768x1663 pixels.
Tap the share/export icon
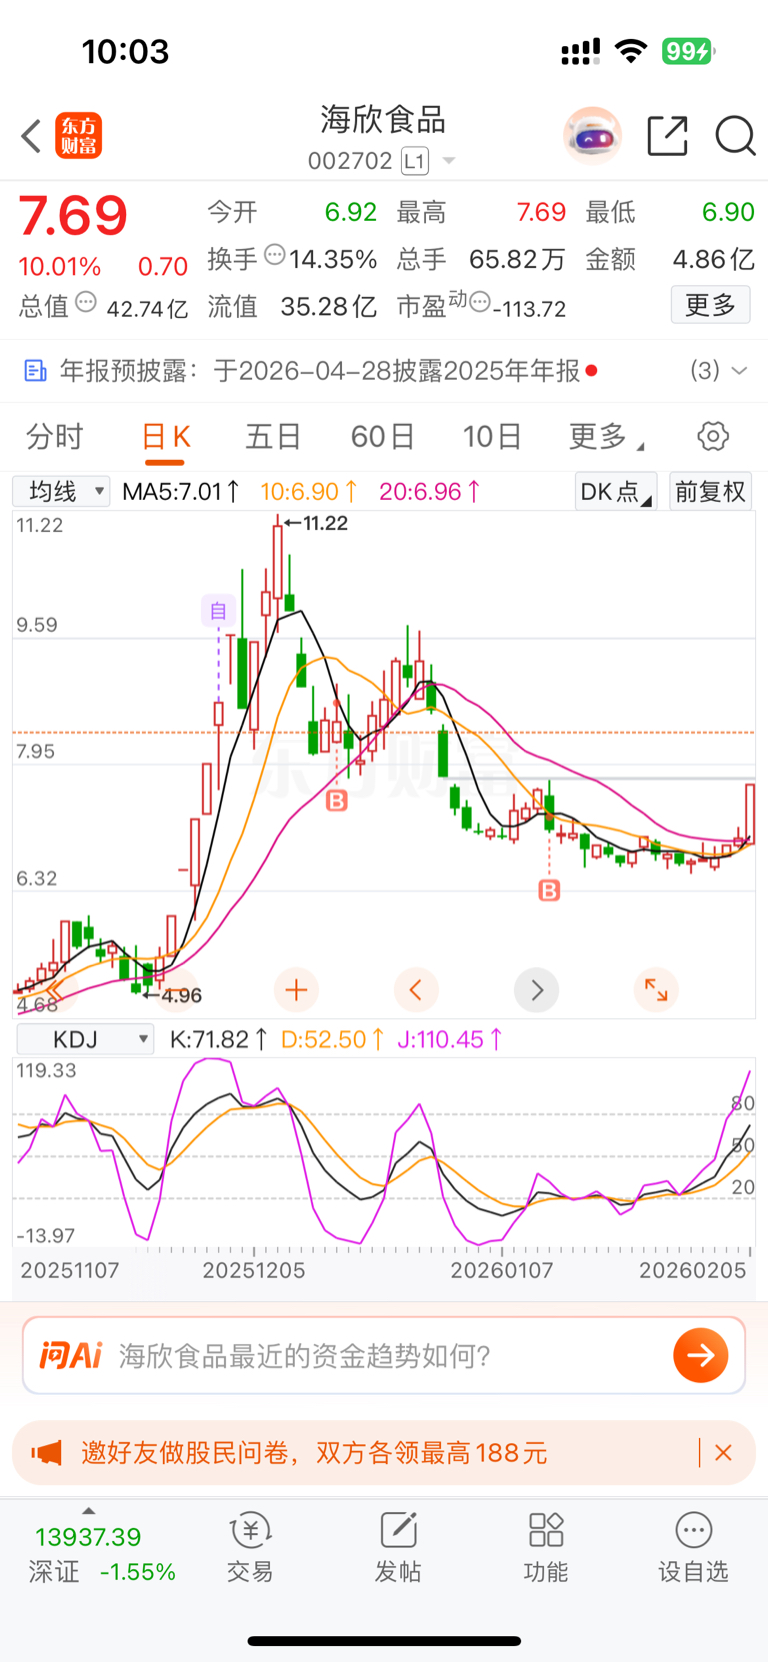[667, 135]
